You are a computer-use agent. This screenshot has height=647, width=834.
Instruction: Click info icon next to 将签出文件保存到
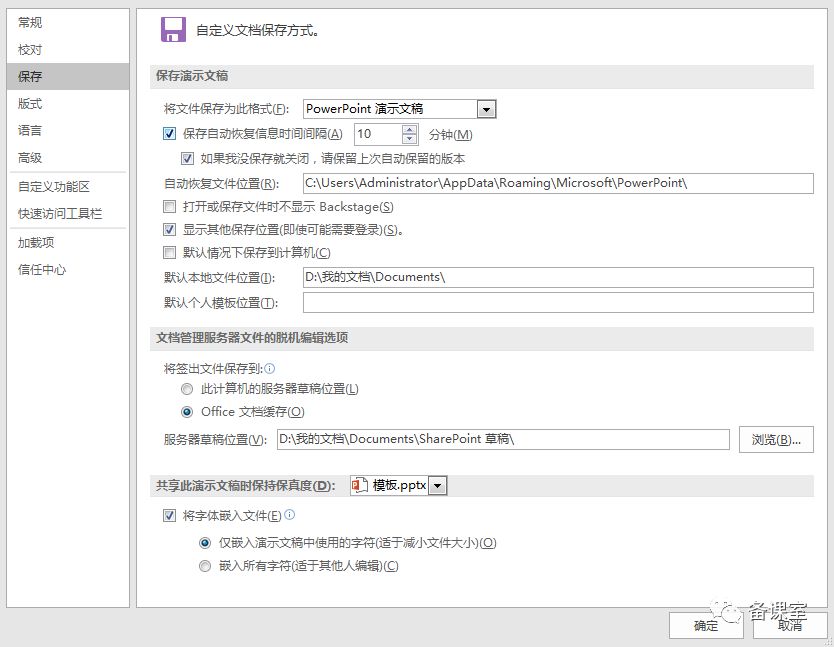[x=270, y=368]
